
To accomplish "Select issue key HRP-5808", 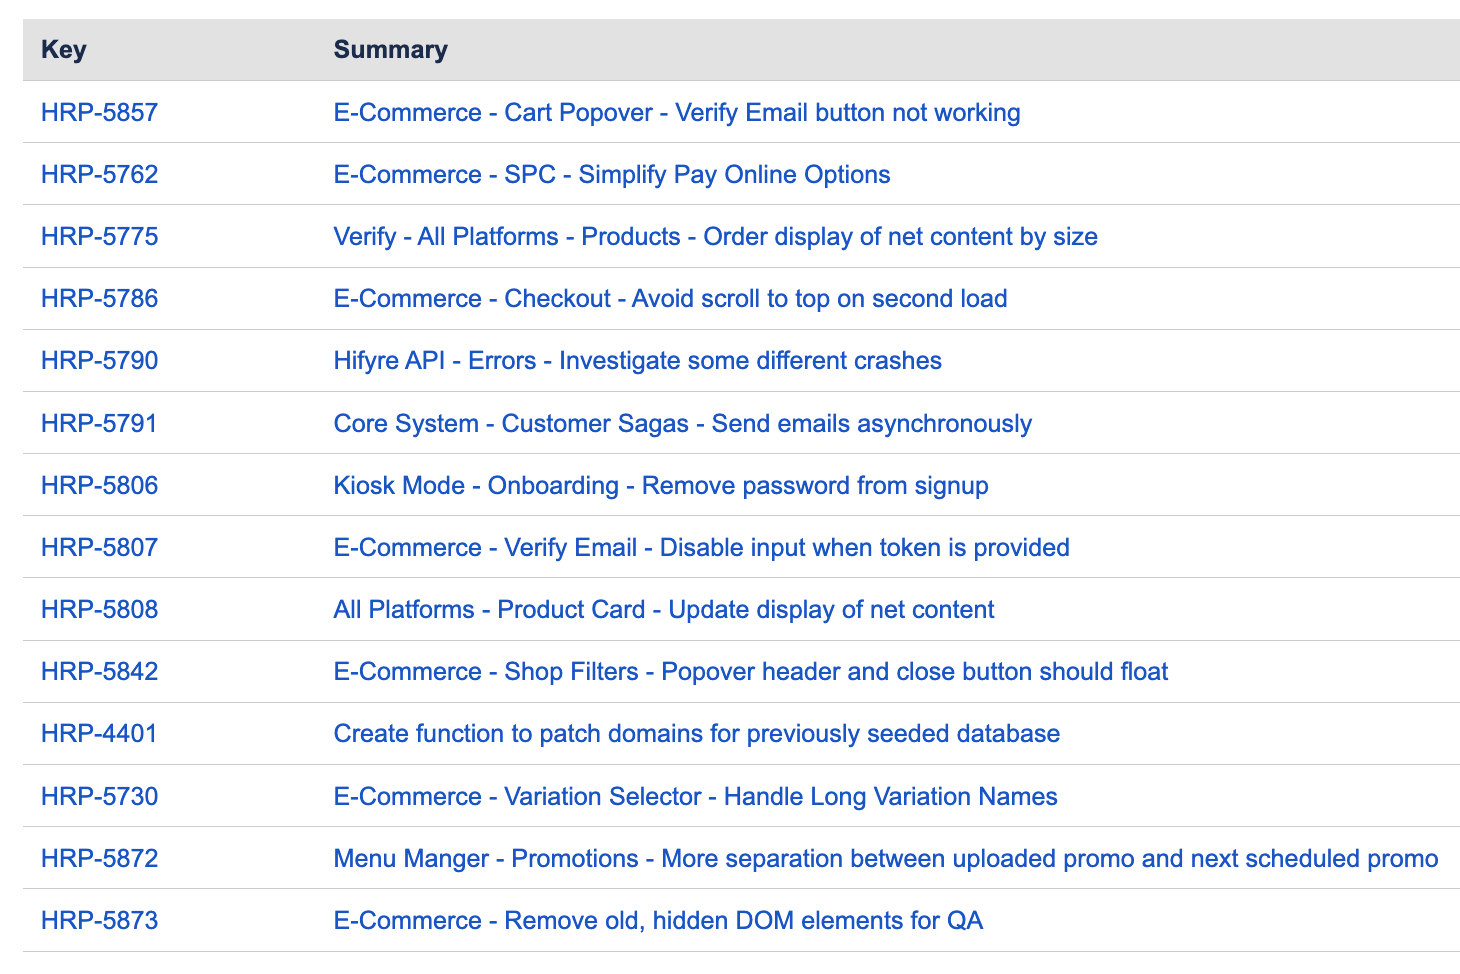I will coord(99,609).
